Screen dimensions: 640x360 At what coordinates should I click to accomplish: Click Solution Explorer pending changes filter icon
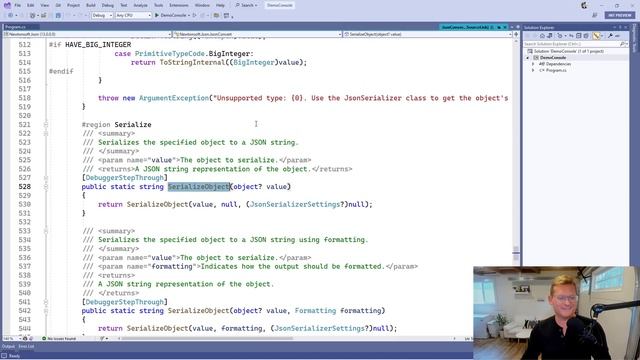tap(560, 36)
